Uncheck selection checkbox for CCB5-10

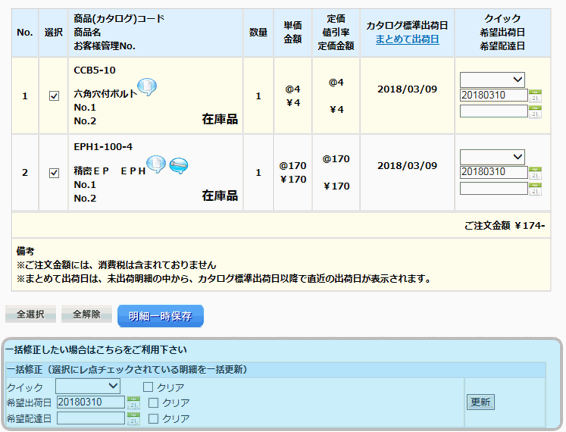[x=54, y=96]
